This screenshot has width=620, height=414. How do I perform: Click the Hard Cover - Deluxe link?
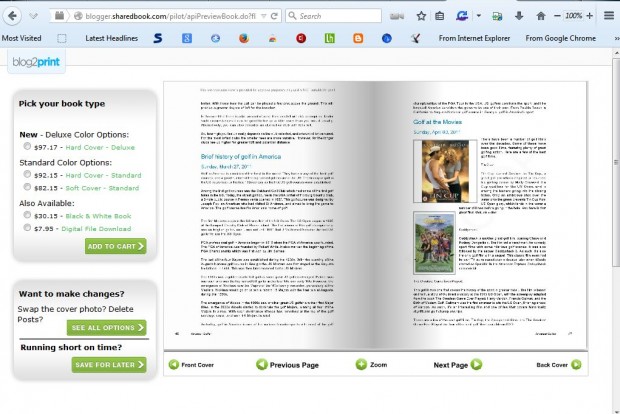point(100,147)
